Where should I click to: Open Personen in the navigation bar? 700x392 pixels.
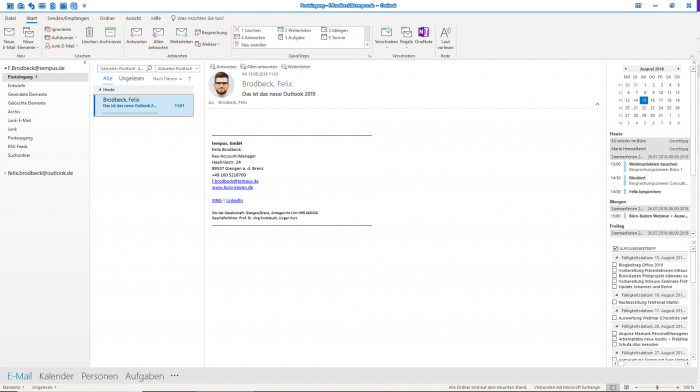(x=100, y=376)
